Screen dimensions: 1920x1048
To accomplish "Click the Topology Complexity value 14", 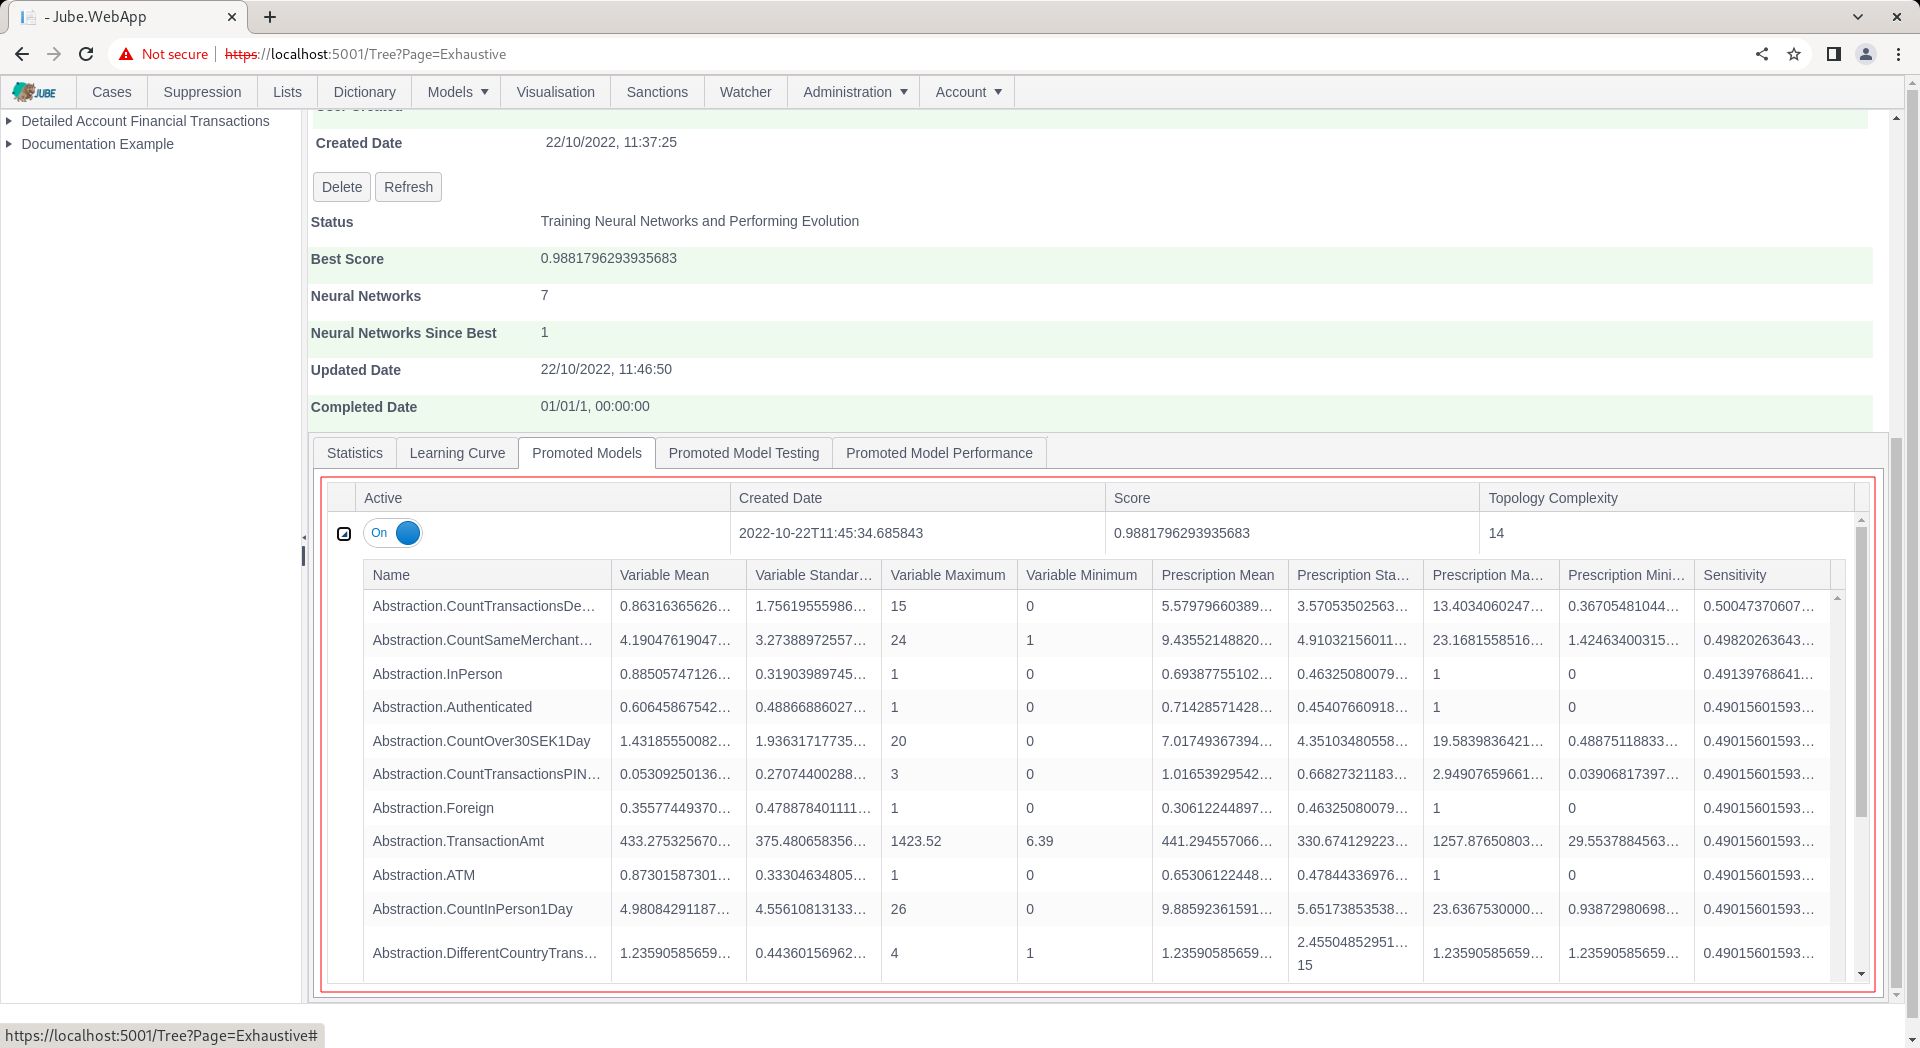I will click(1496, 533).
